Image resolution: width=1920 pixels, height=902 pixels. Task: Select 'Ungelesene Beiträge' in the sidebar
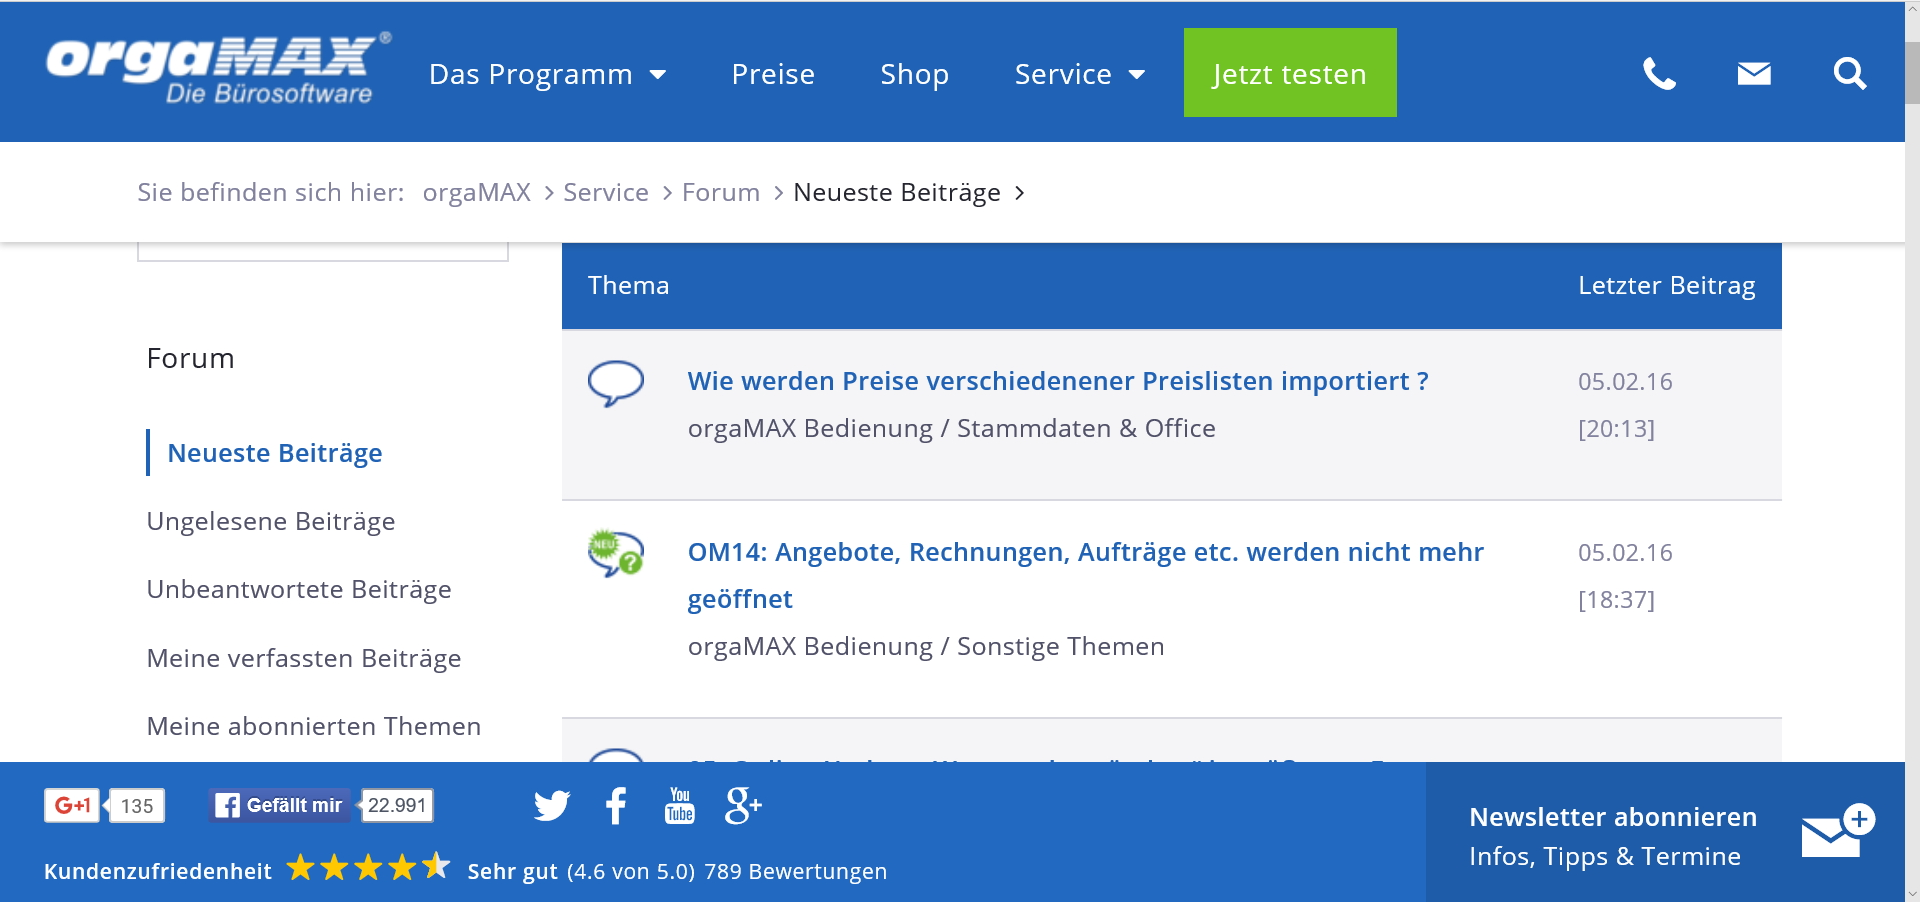(271, 521)
